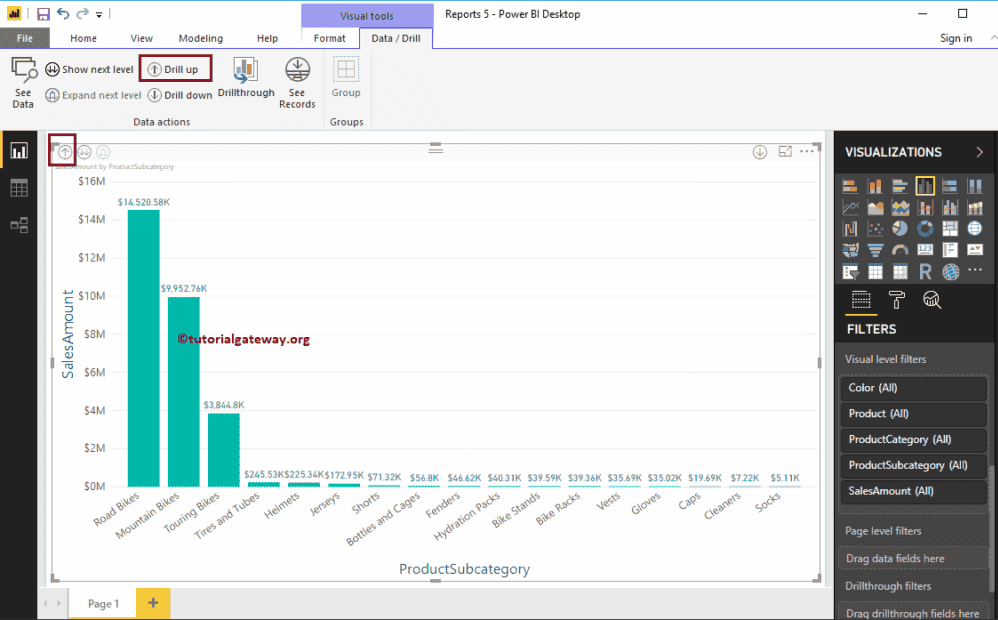This screenshot has height=620, width=998.
Task: Open the Format tab under Visual tools
Action: pyautogui.click(x=329, y=38)
